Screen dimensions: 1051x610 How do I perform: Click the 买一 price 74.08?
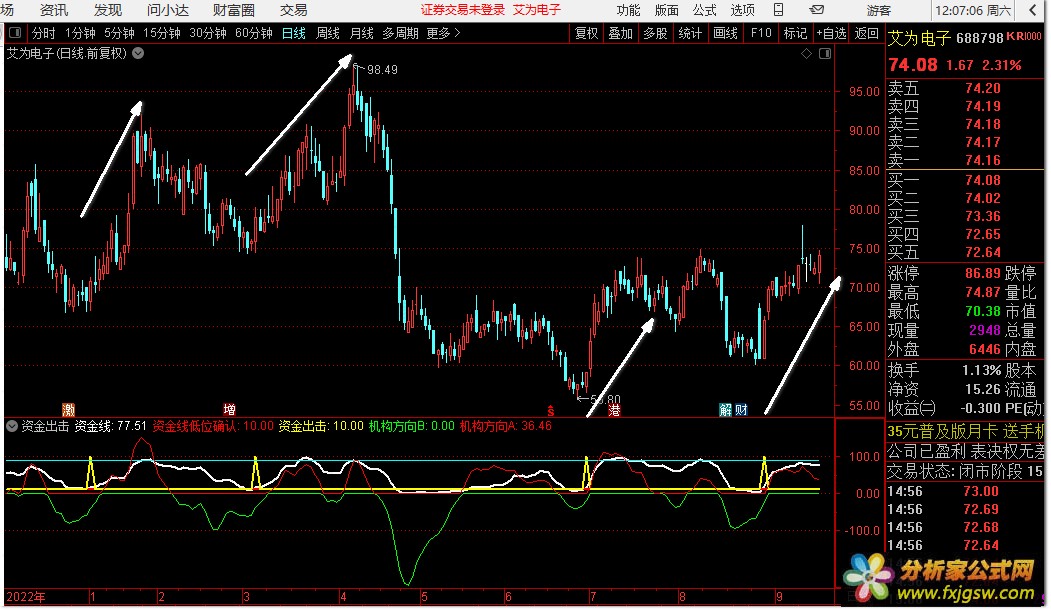(x=983, y=180)
